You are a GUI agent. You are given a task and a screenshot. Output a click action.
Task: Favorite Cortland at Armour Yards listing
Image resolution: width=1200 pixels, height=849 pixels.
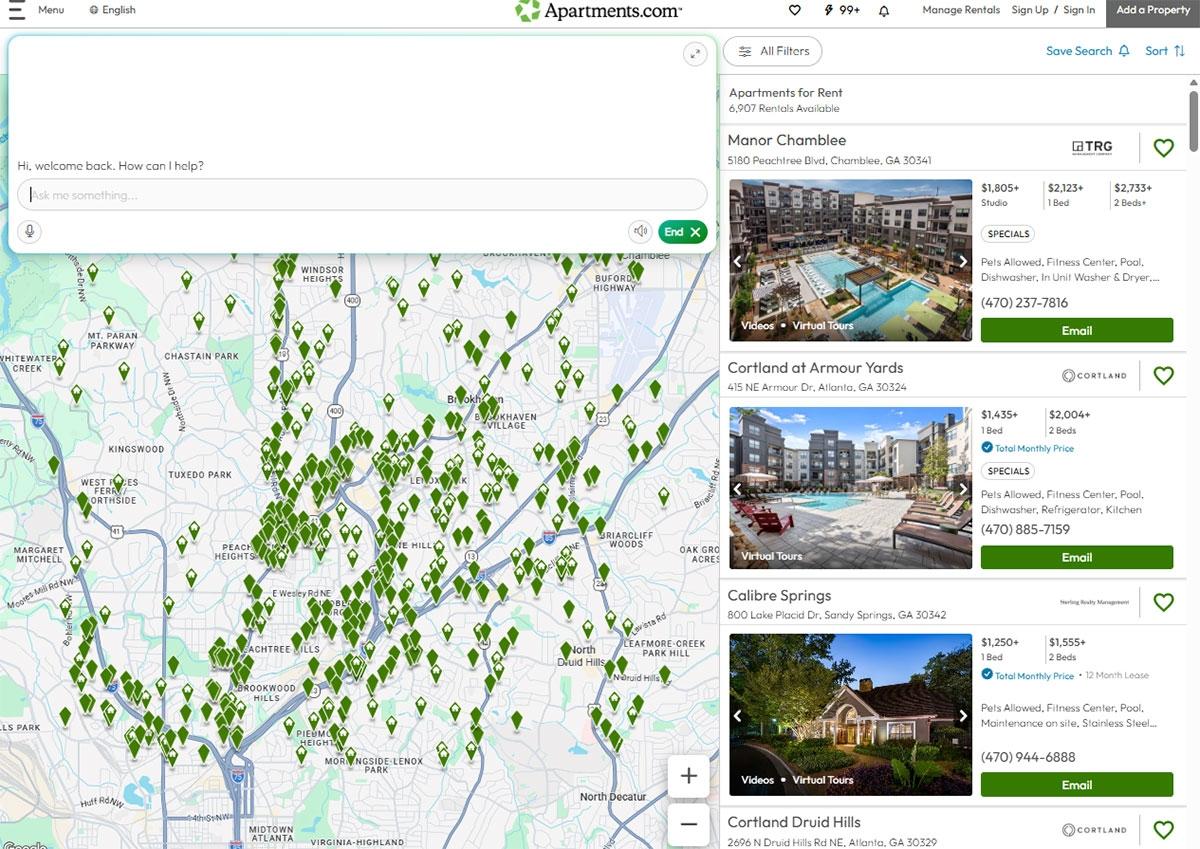tap(1163, 375)
